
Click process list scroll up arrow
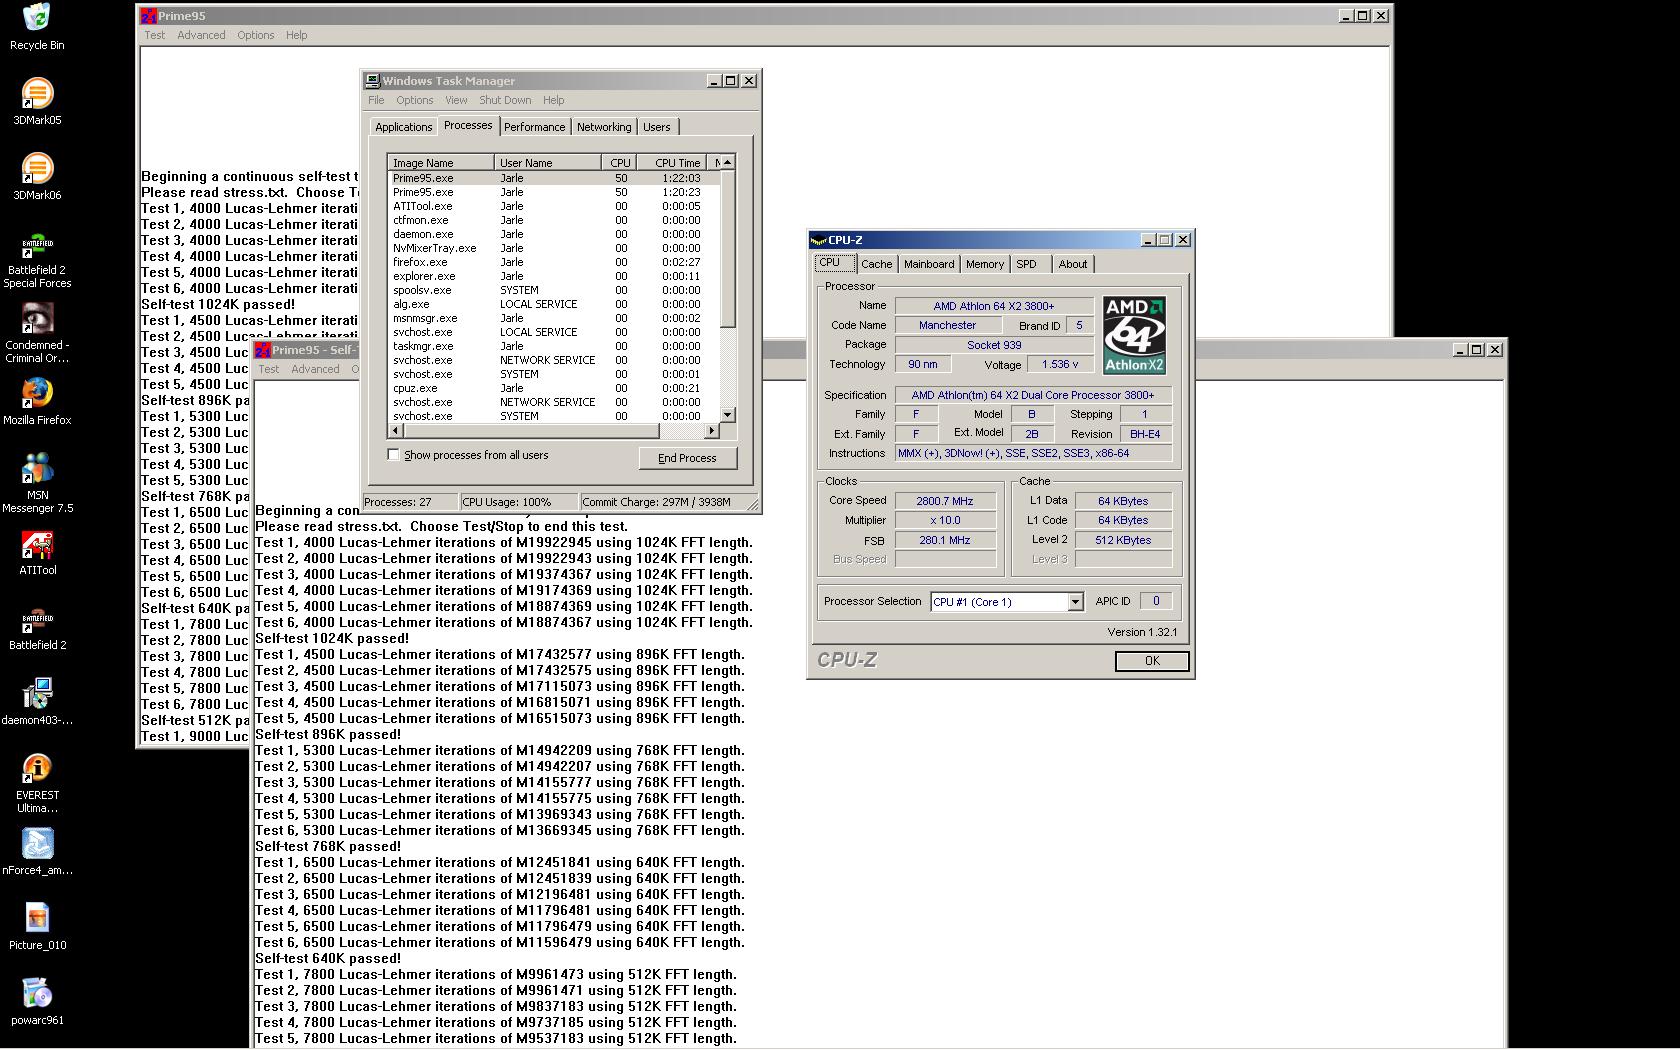pos(728,162)
